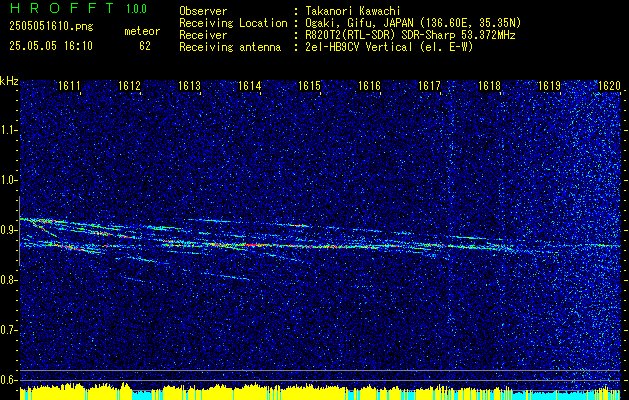The width and height of the screenshot is (629, 400).
Task: Click the version number 1.0.0
Action: [136, 9]
